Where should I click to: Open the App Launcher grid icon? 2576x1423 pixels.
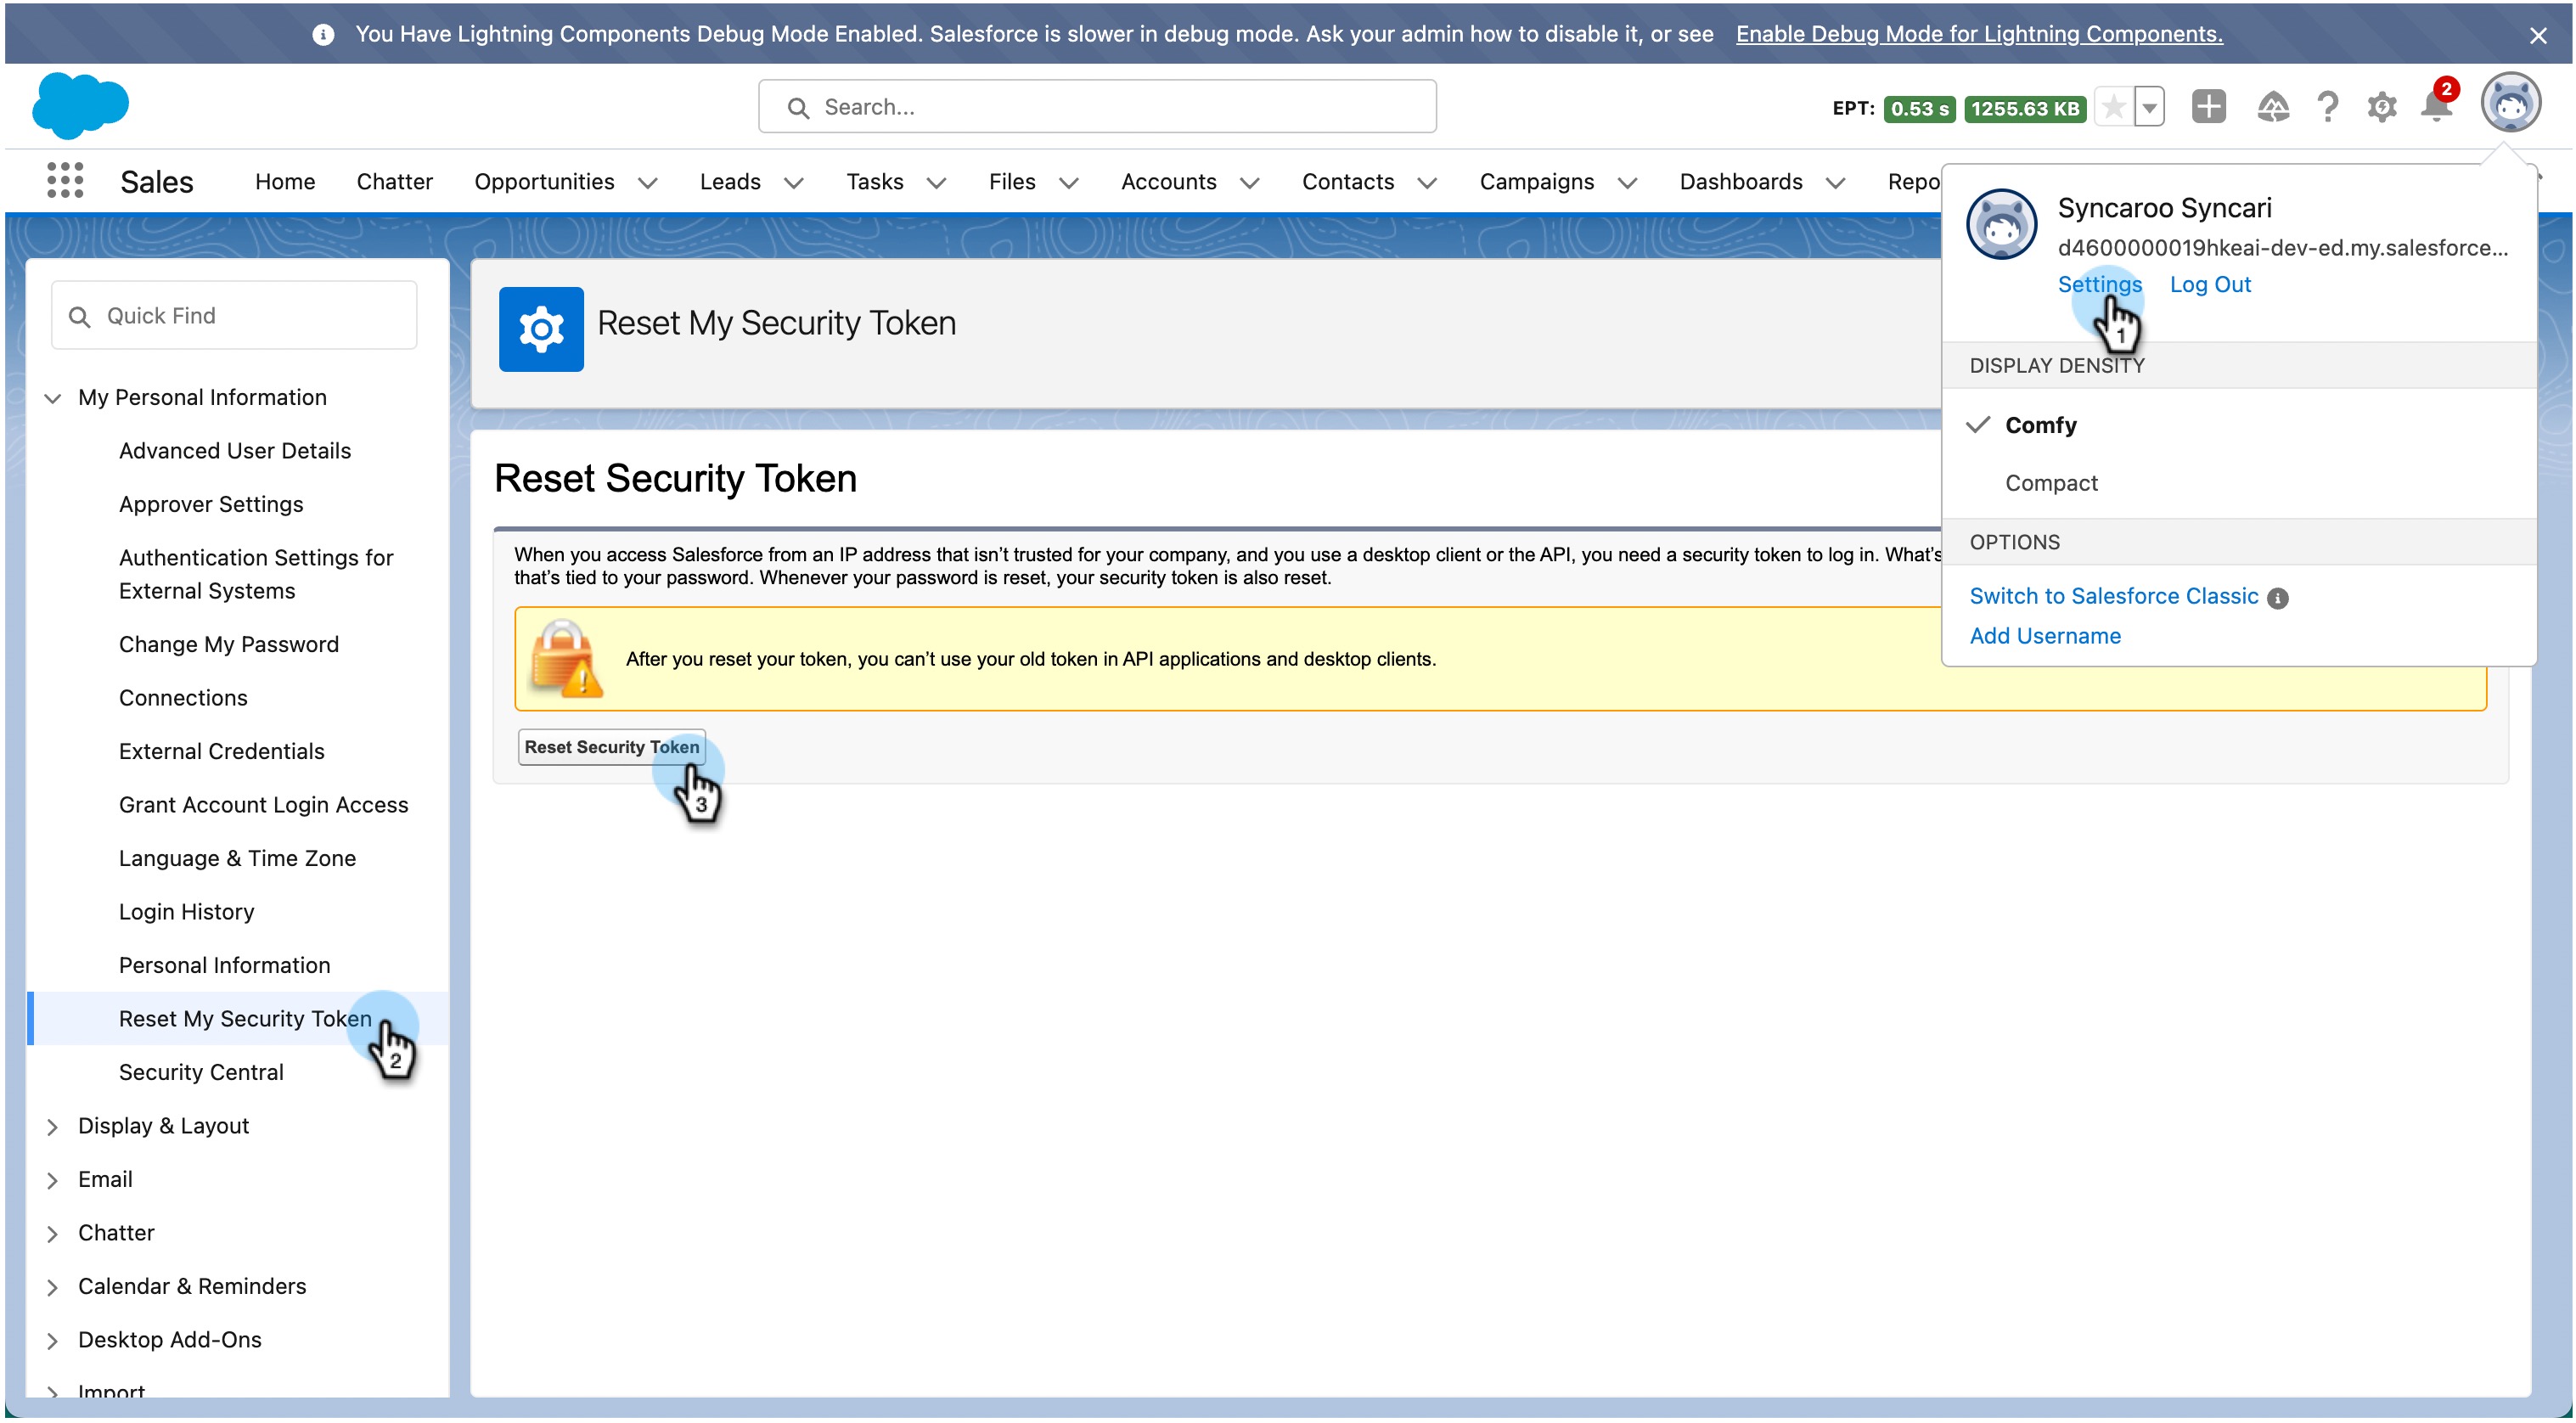click(65, 181)
